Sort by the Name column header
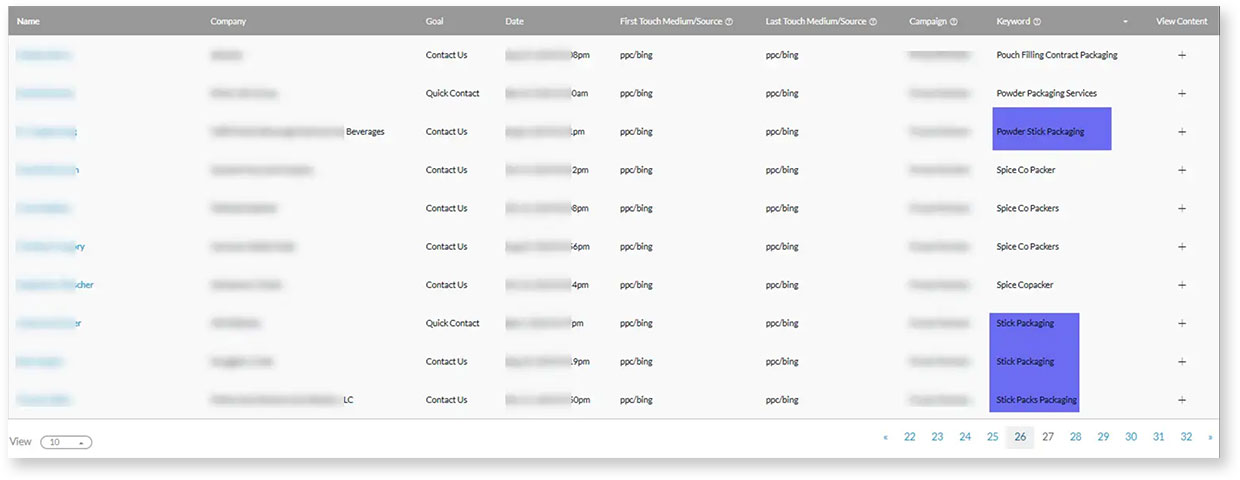 tap(28, 22)
